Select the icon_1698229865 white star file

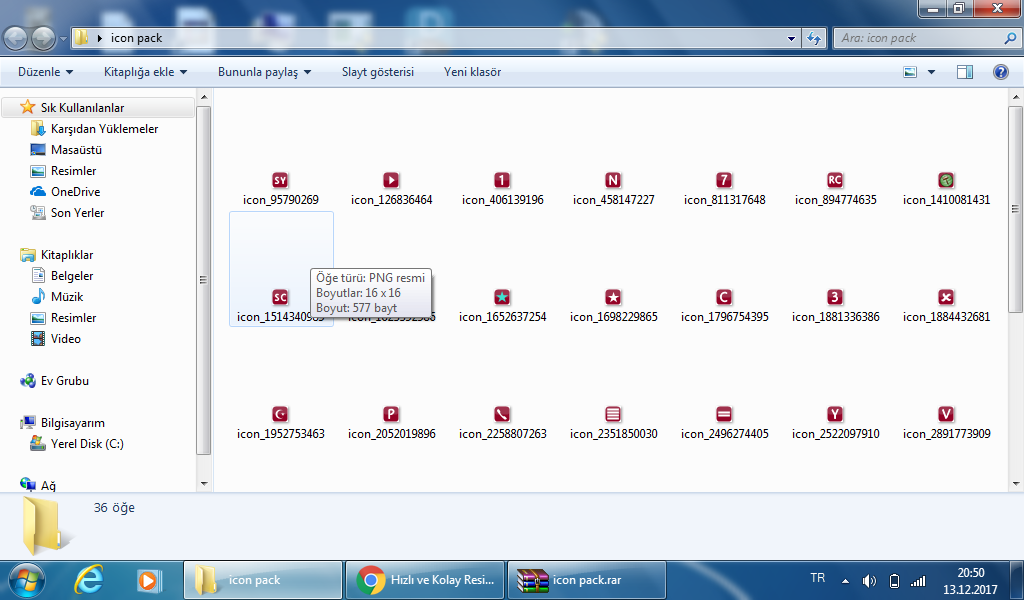click(x=613, y=306)
